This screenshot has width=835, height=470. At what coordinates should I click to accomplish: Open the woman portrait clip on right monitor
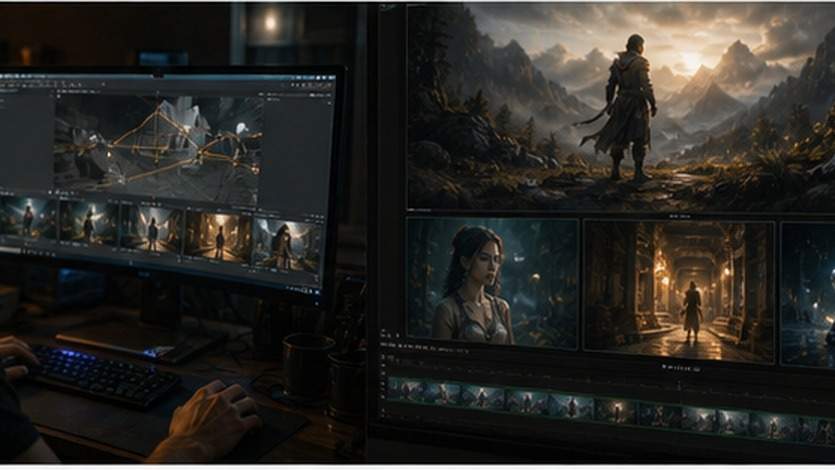[x=492, y=283]
